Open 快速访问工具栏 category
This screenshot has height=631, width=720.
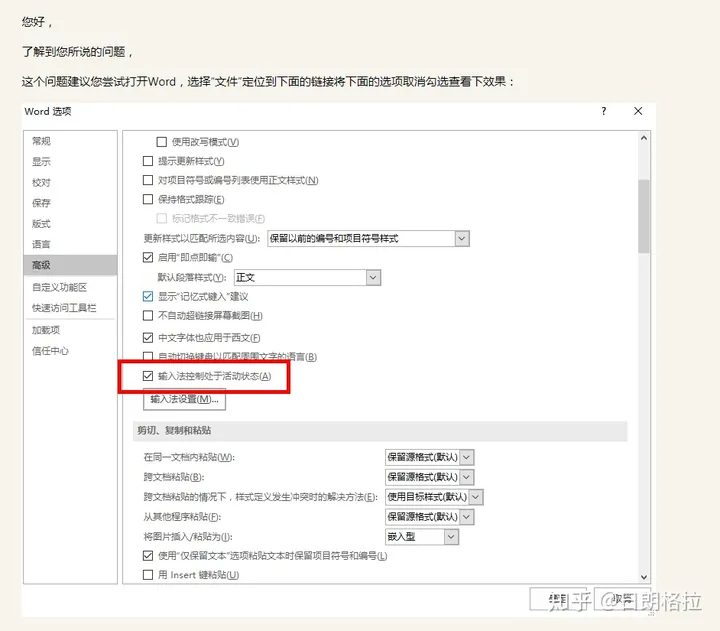pyautogui.click(x=71, y=308)
